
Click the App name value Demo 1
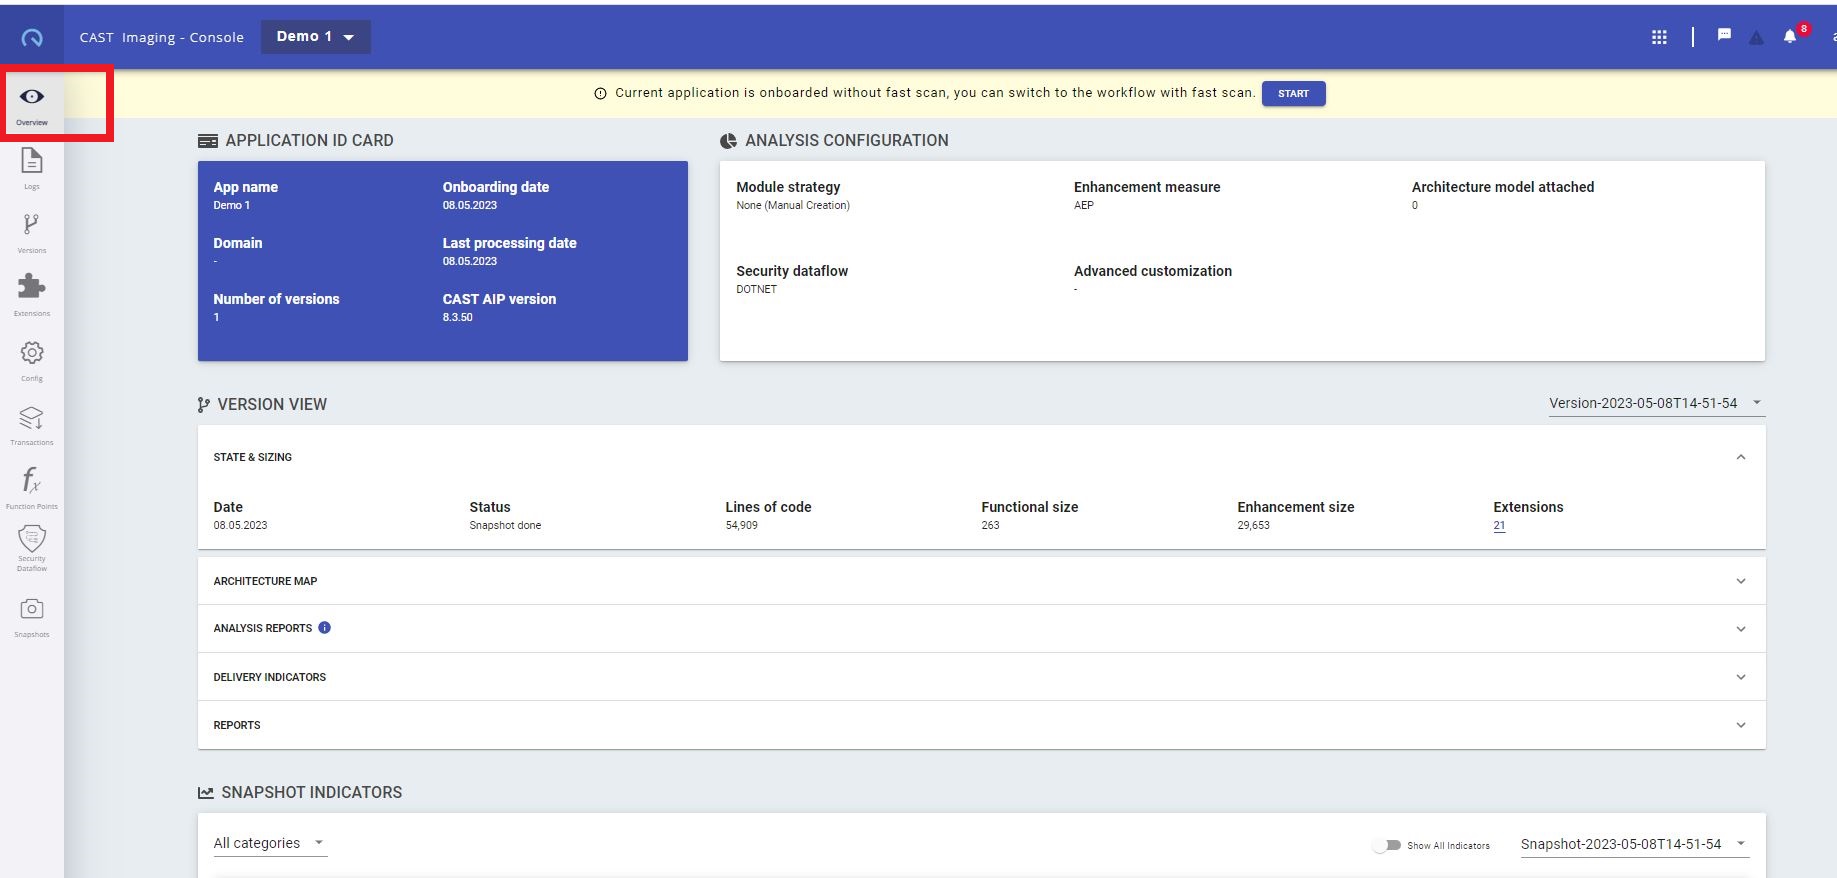coord(232,205)
